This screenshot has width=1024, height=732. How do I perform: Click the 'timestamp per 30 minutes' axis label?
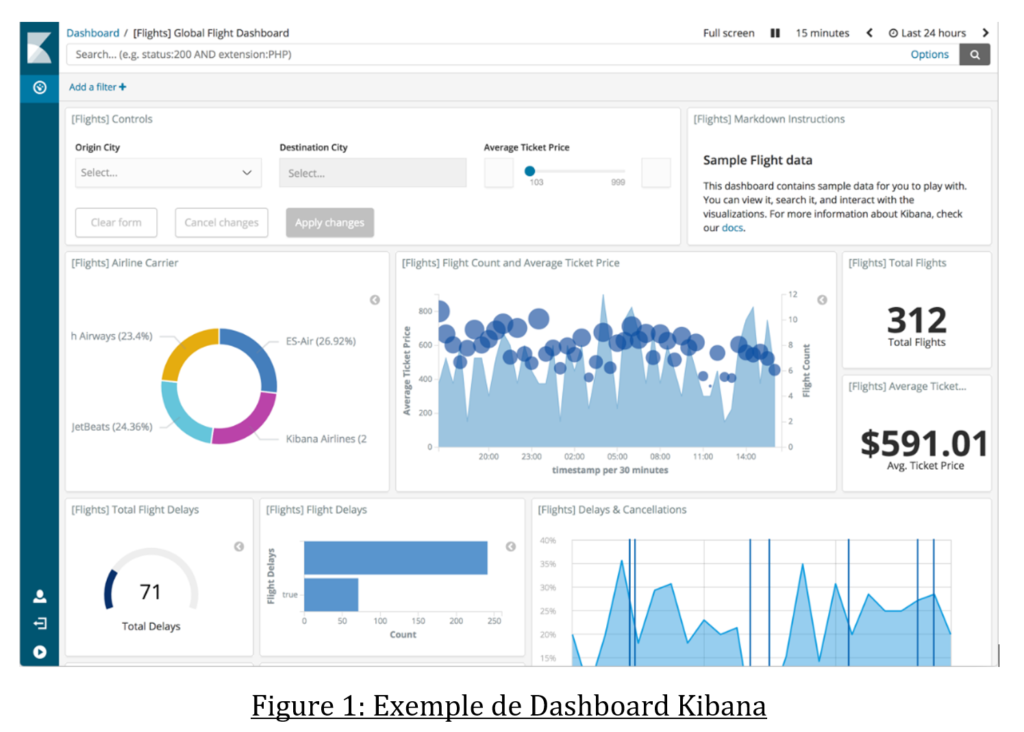tap(610, 470)
